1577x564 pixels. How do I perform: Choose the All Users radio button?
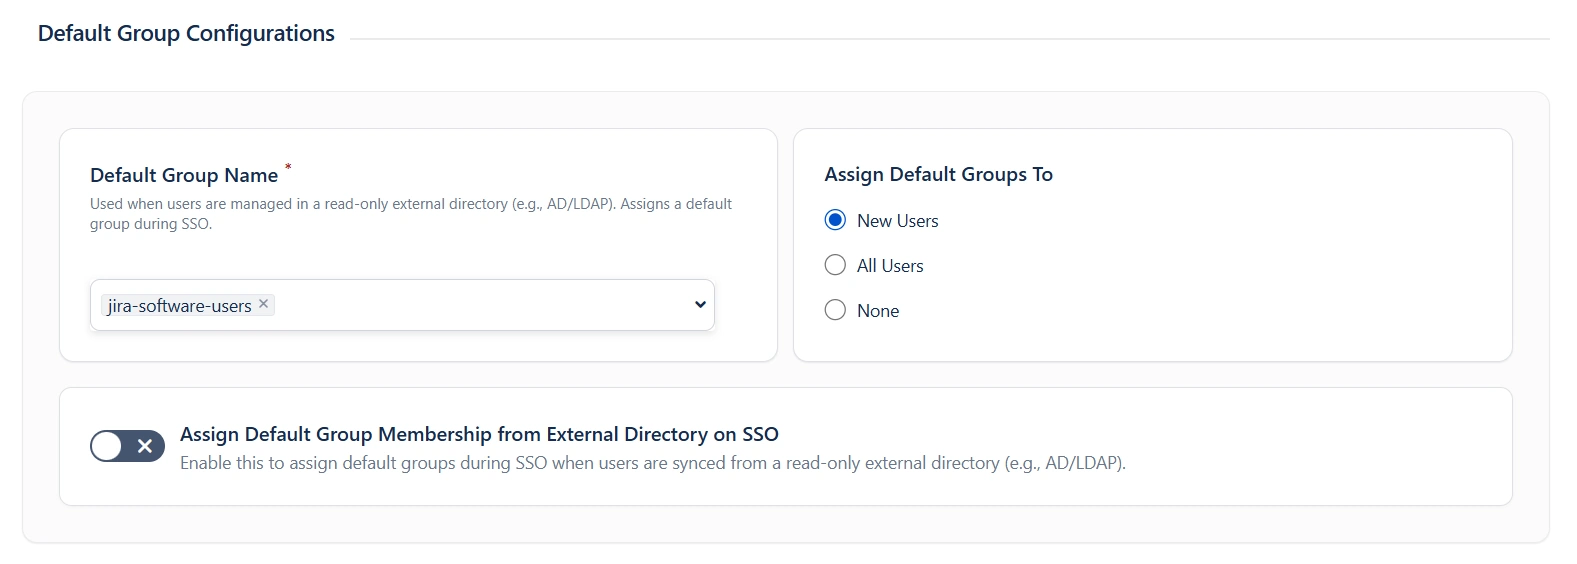835,265
